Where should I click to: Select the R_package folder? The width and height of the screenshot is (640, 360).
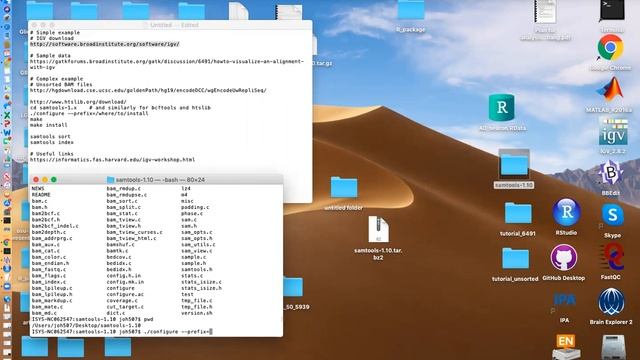coord(411,10)
